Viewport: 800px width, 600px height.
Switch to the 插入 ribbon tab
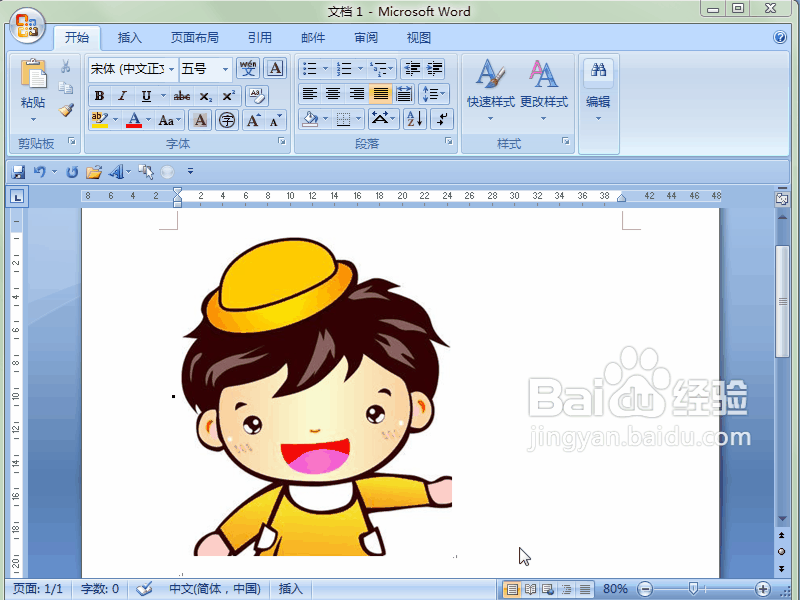pyautogui.click(x=129, y=37)
